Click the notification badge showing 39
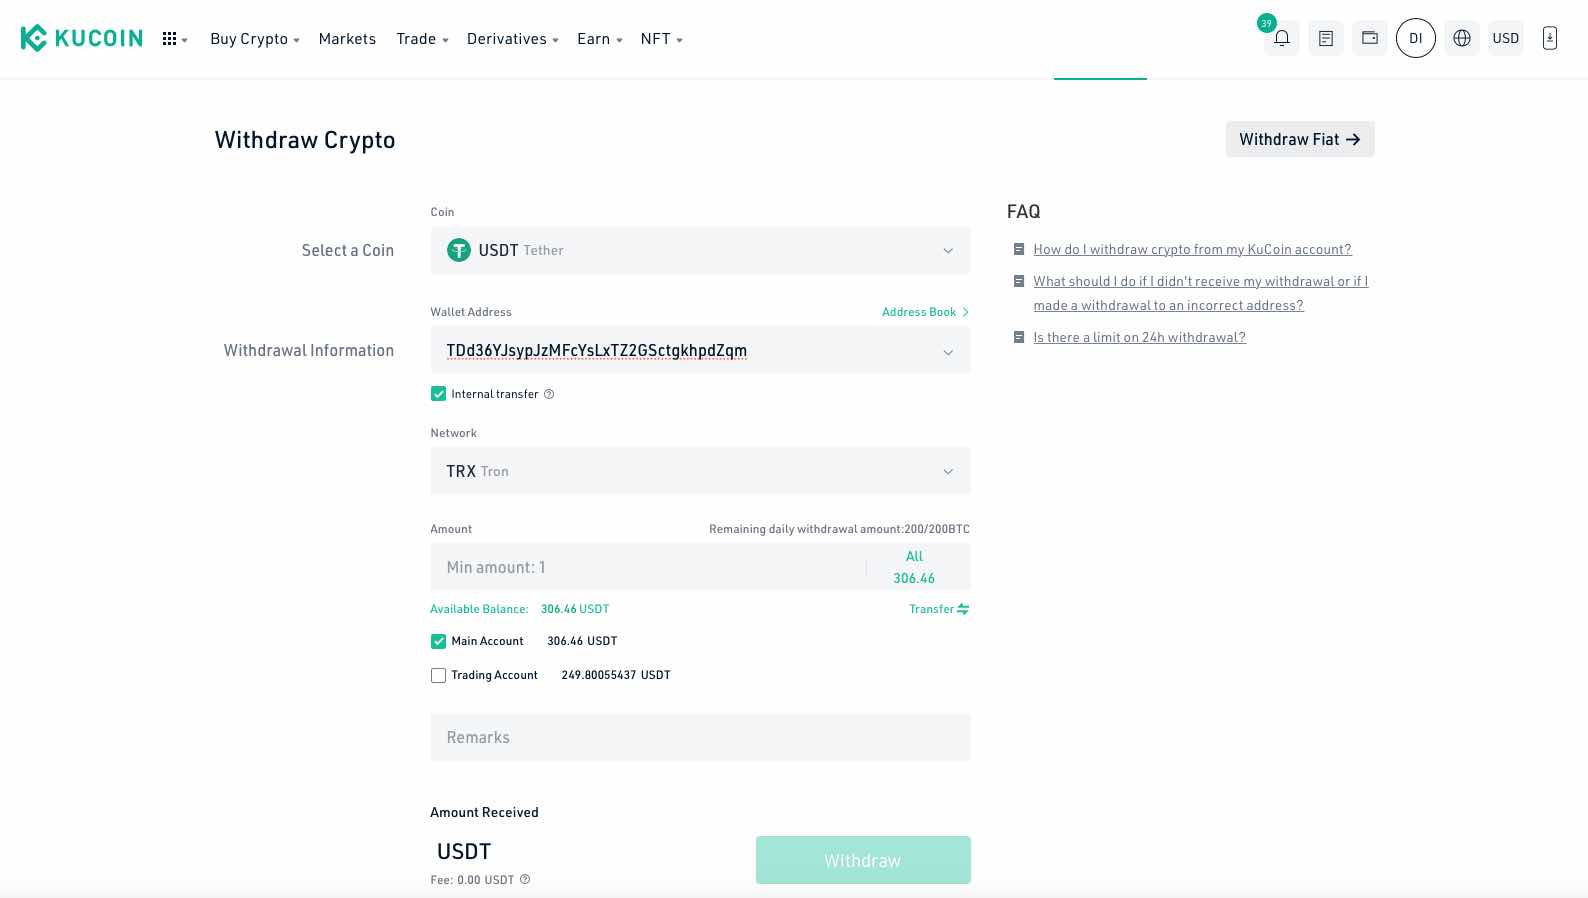Screen dimensions: 1588x898 coord(1267,23)
